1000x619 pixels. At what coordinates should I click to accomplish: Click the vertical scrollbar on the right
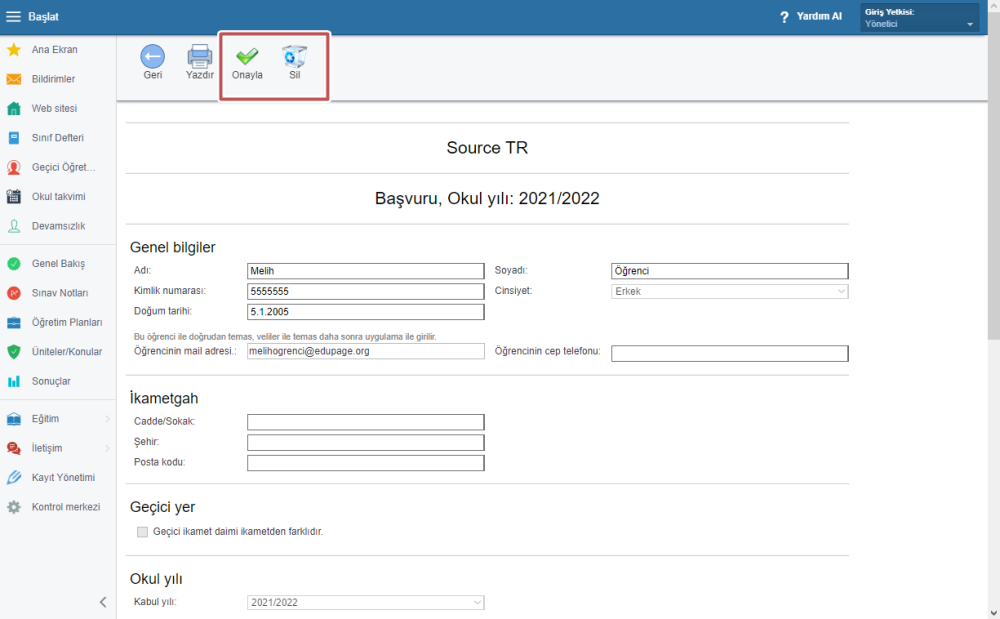(994, 178)
